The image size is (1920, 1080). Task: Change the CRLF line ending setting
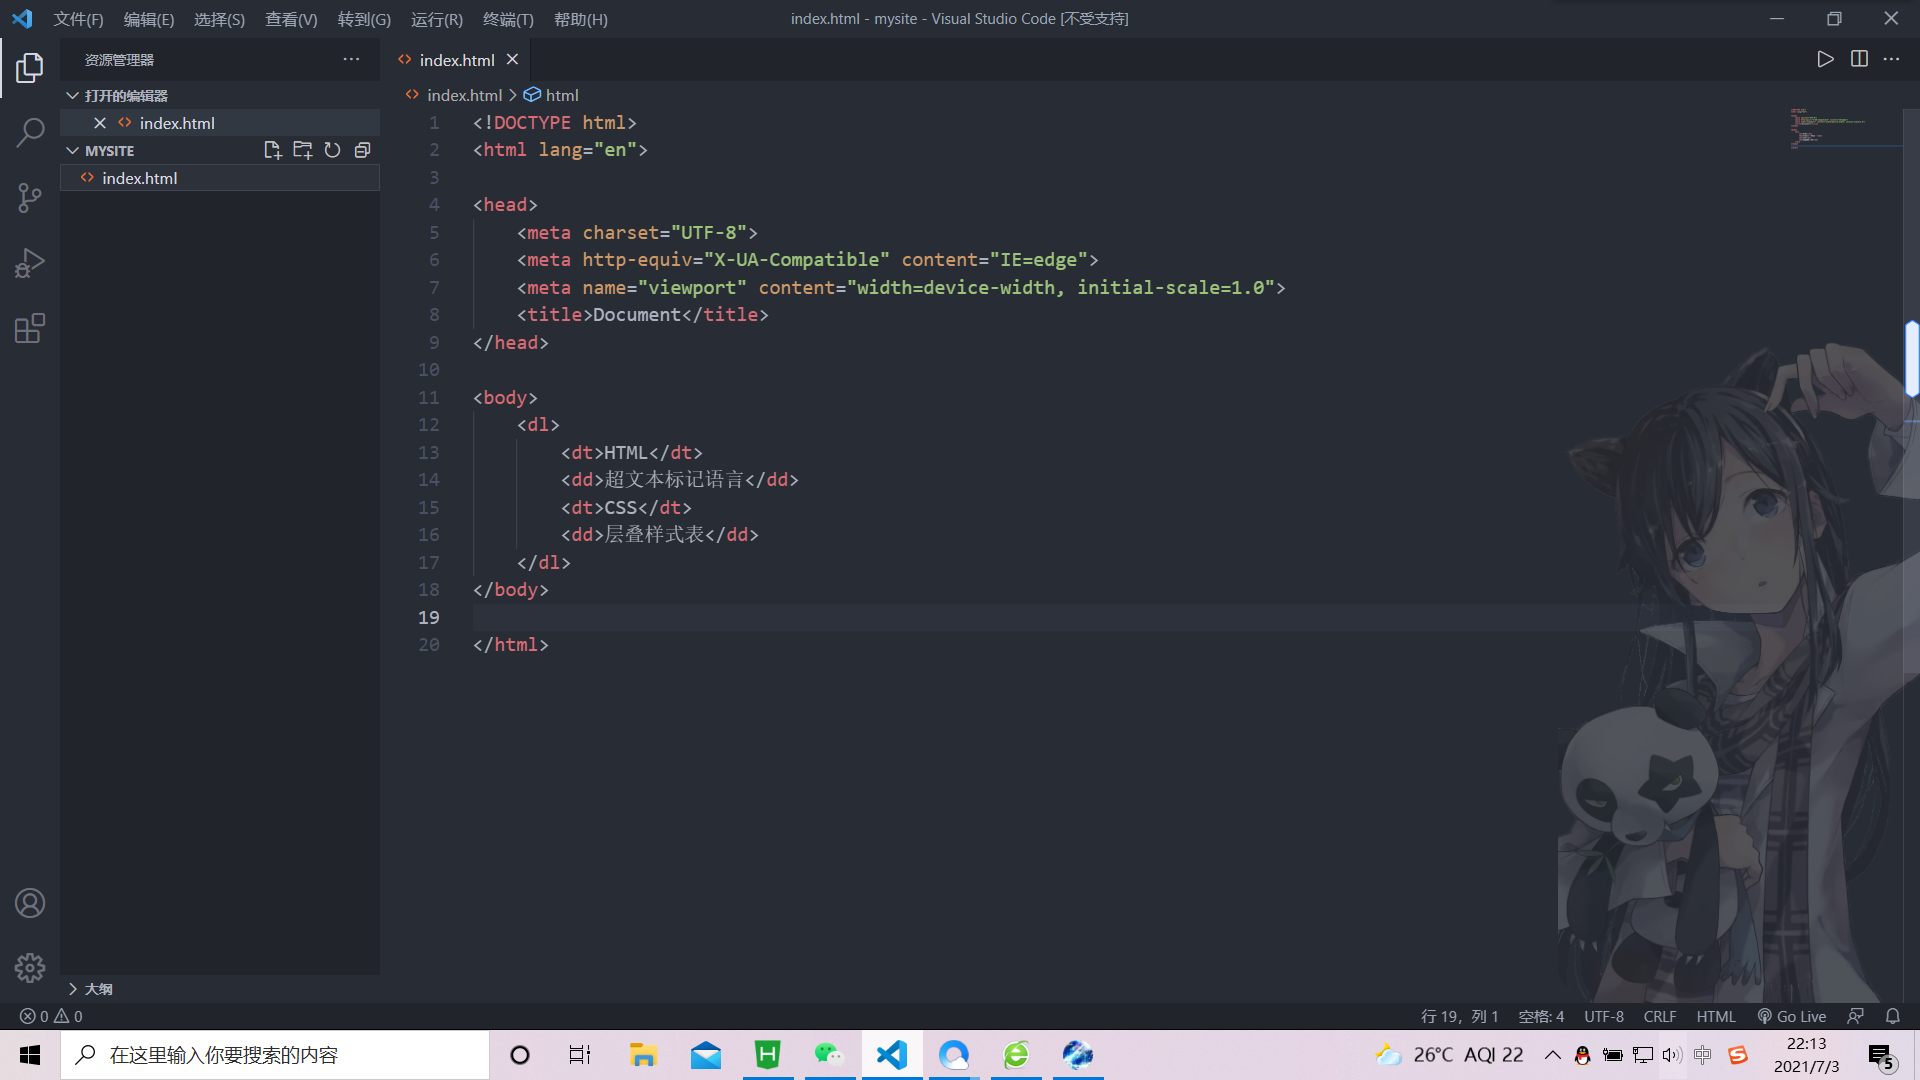[x=1659, y=1016]
